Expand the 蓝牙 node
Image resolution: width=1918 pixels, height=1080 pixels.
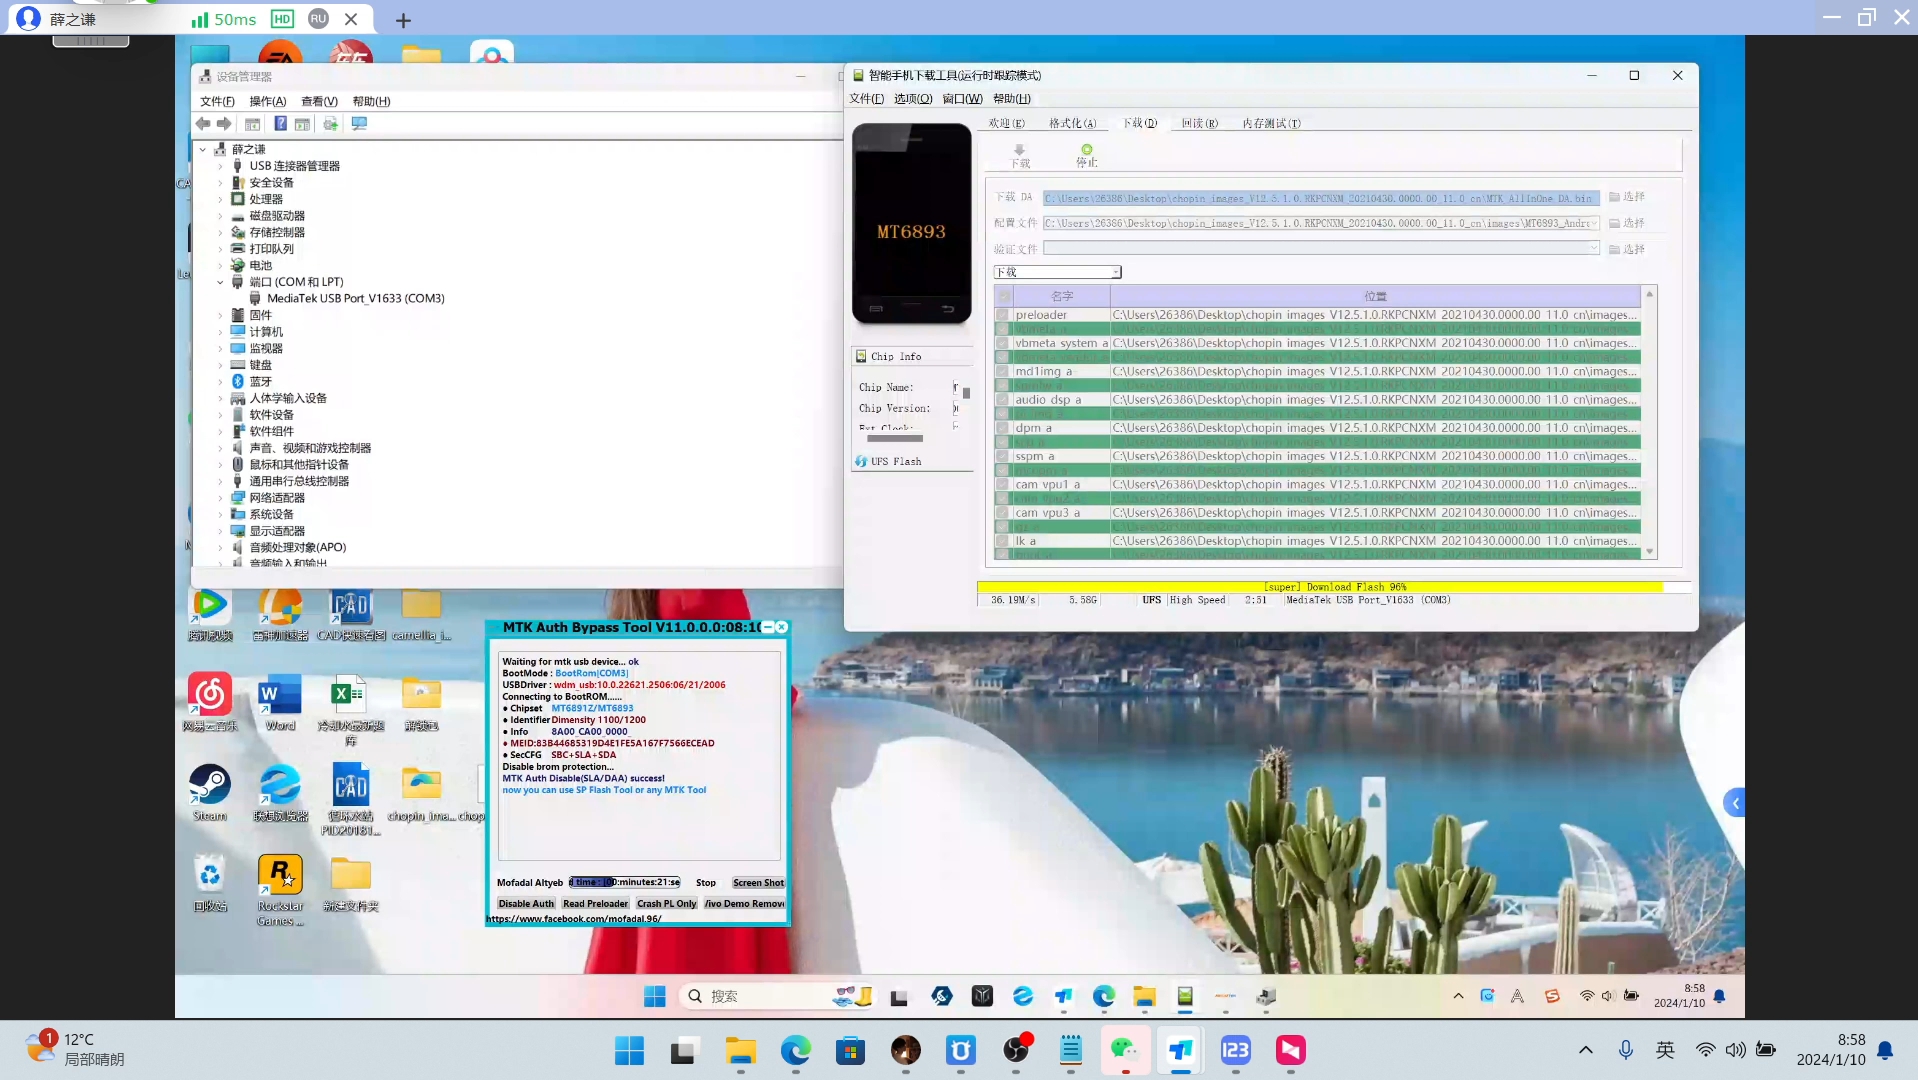[x=221, y=381]
